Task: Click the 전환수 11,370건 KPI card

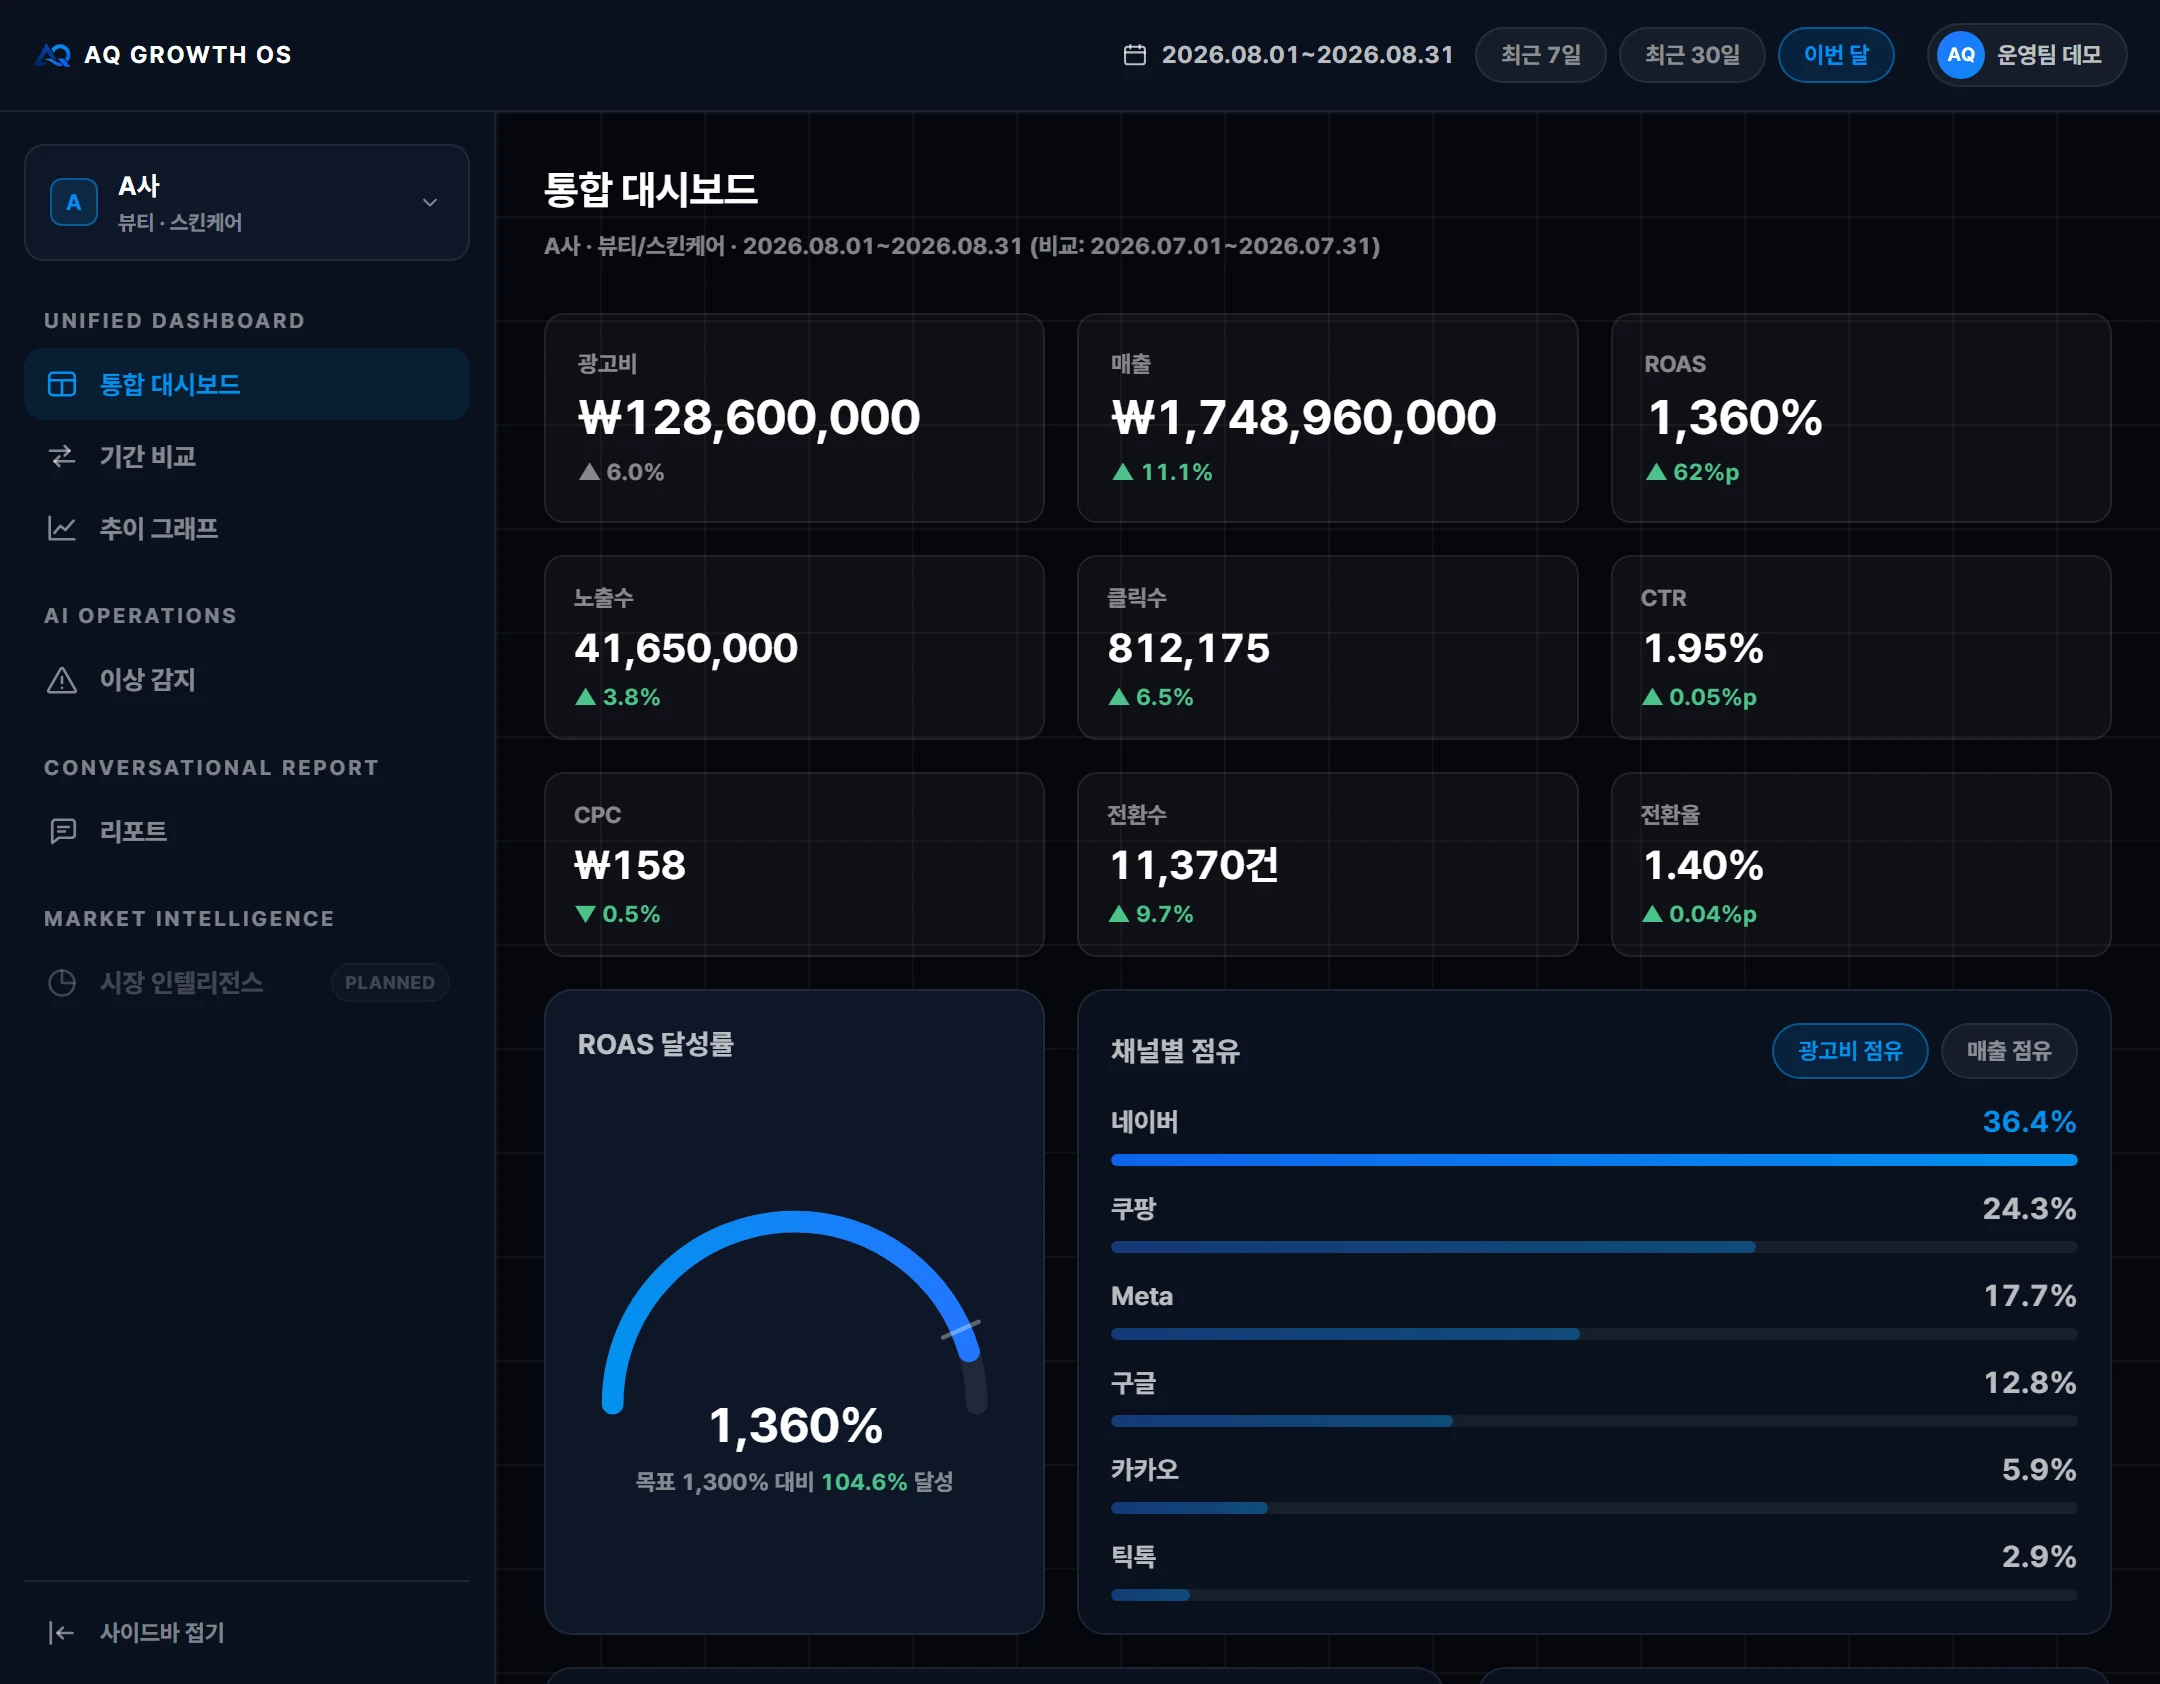Action: click(1328, 864)
